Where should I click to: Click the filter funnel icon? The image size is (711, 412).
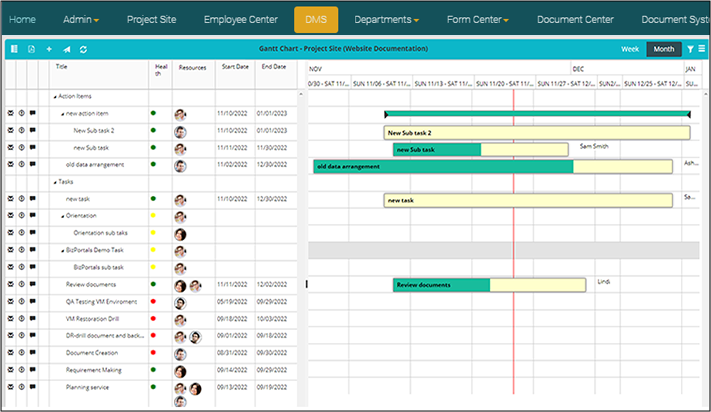(690, 49)
